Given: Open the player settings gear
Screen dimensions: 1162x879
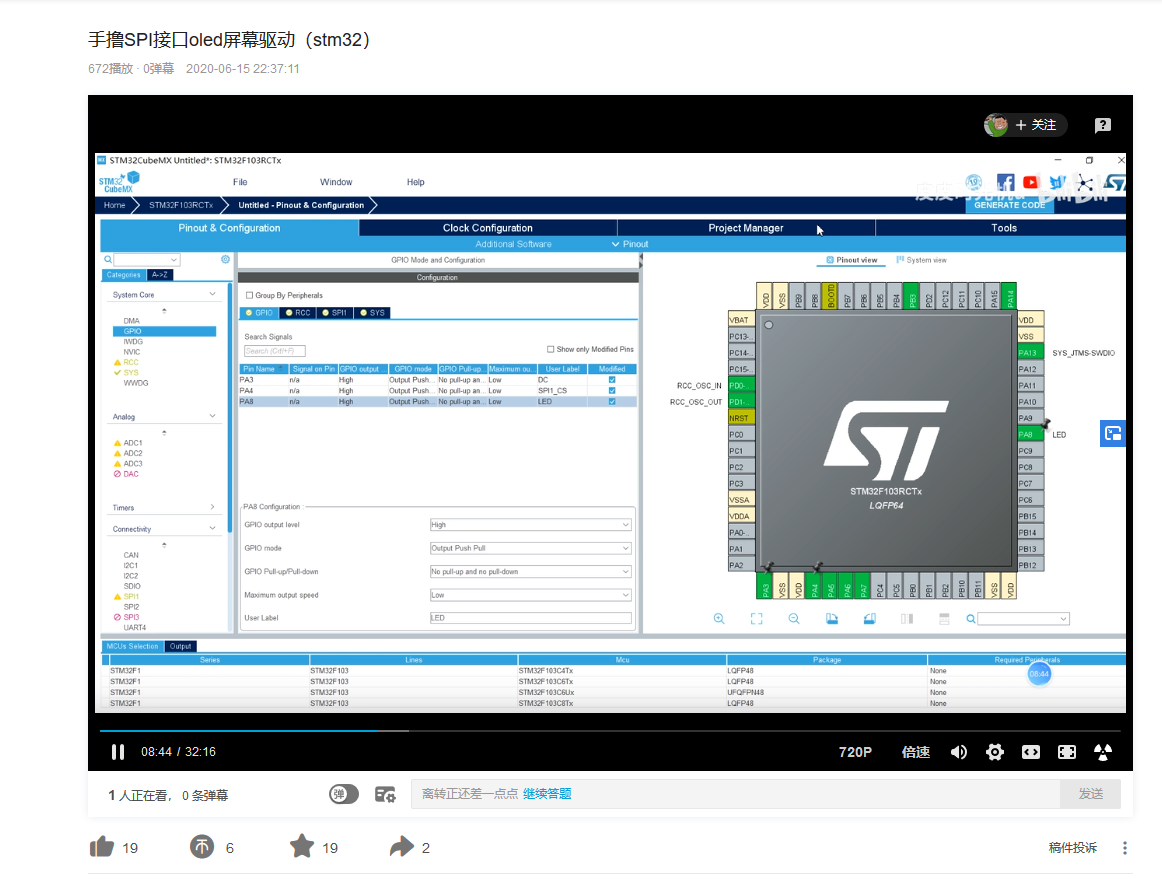Looking at the screenshot, I should click(995, 752).
